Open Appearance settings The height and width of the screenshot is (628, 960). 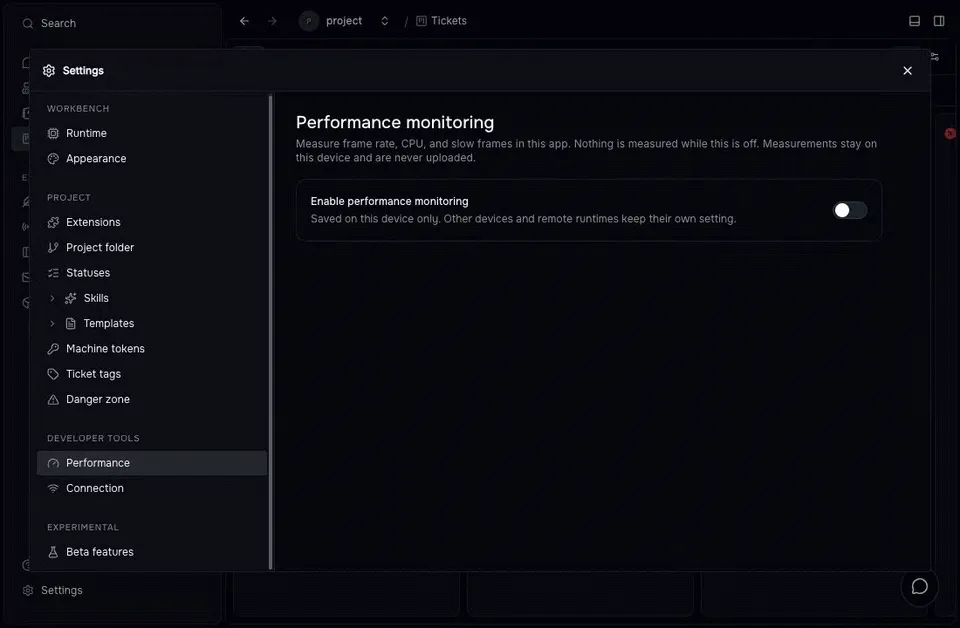coord(151,159)
